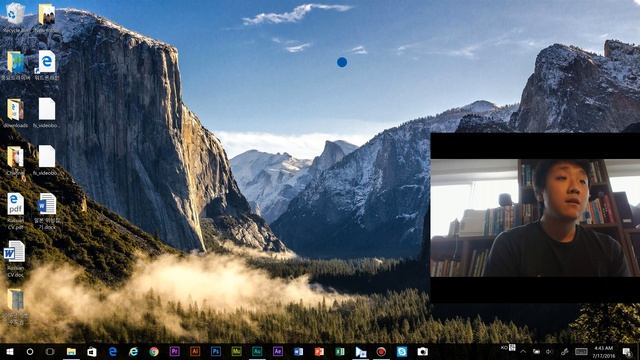Image resolution: width=640 pixels, height=360 pixels.
Task: Click the webcam video overlay window
Action: pyautogui.click(x=535, y=218)
